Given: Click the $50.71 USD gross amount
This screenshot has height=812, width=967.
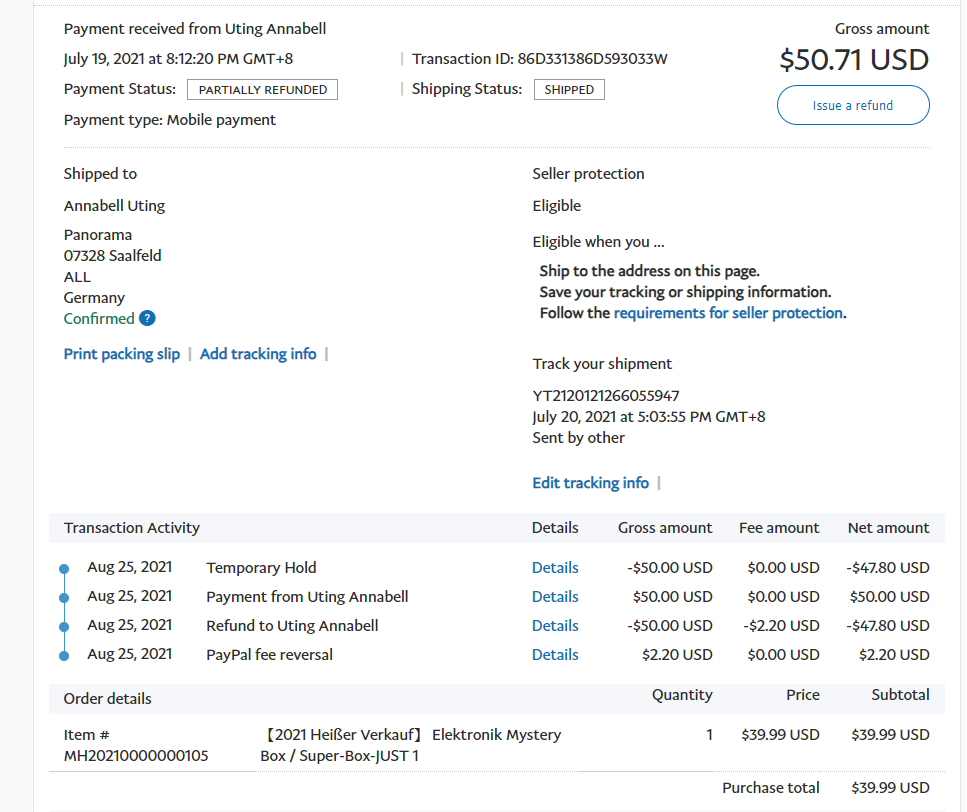Looking at the screenshot, I should pos(854,60).
